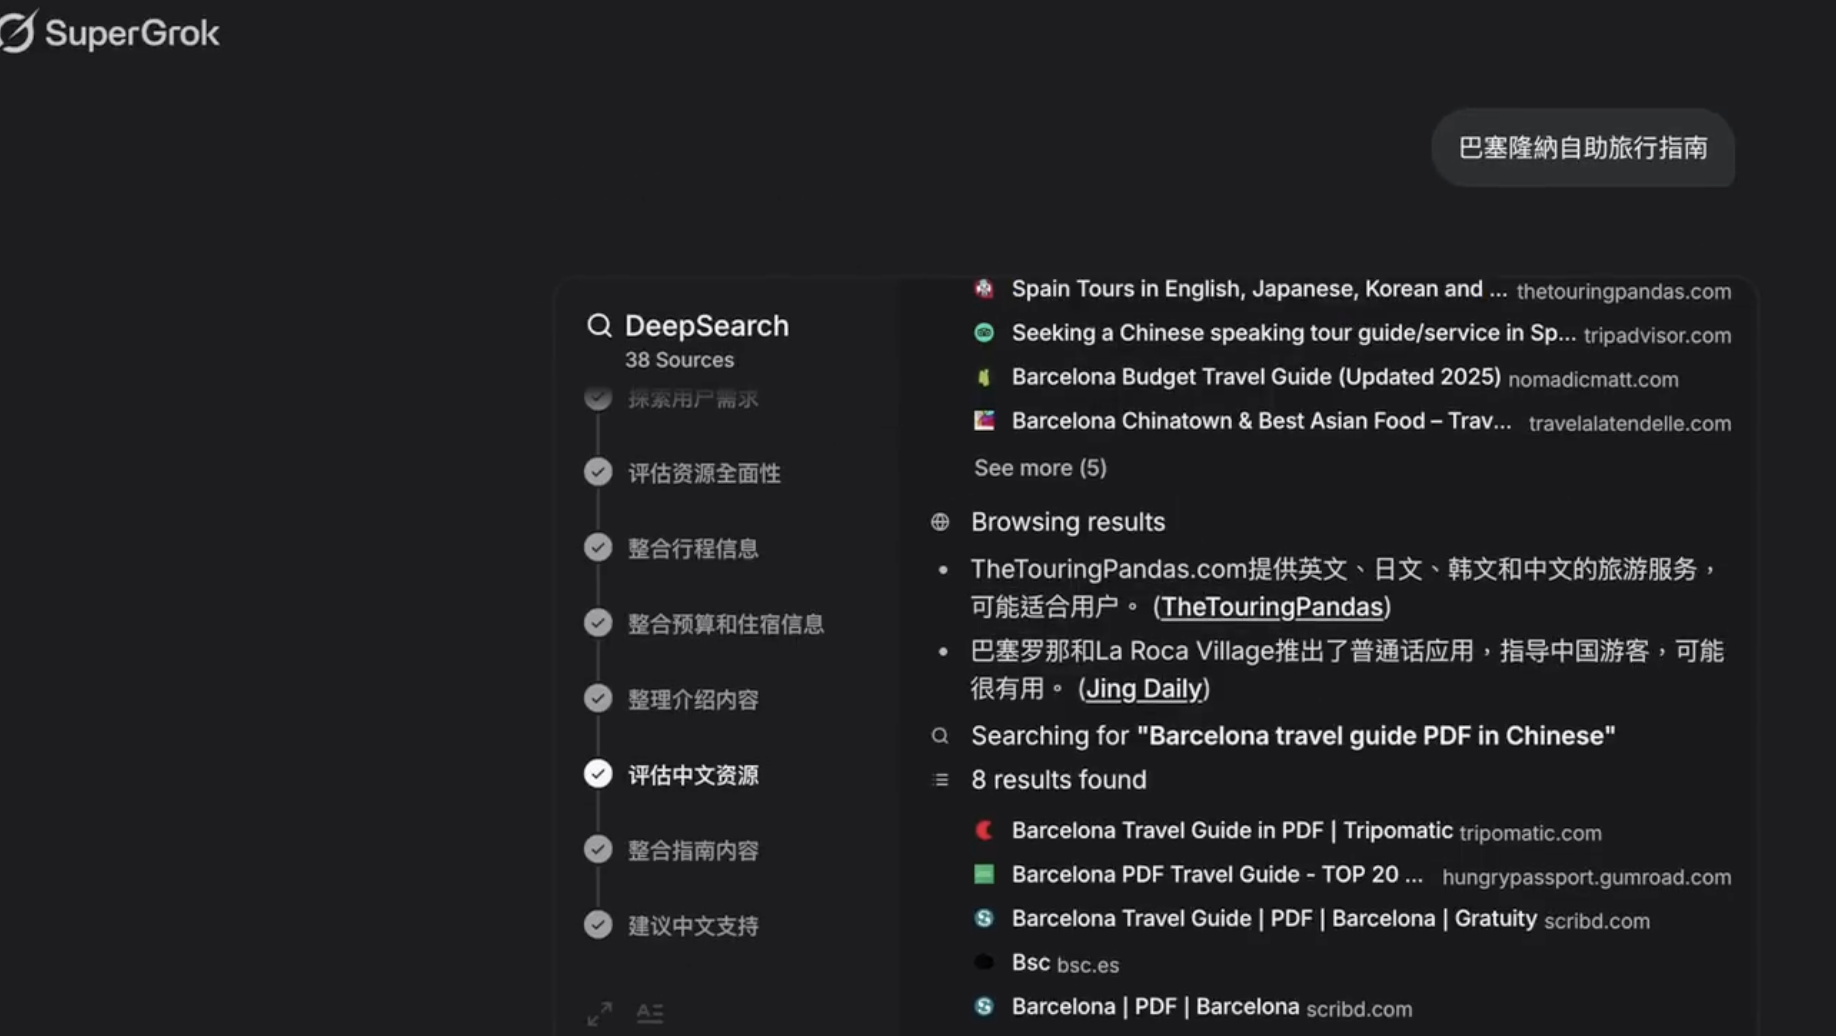The width and height of the screenshot is (1836, 1036).
Task: Click the nomadicmatt.com domain label
Action: [1593, 380]
